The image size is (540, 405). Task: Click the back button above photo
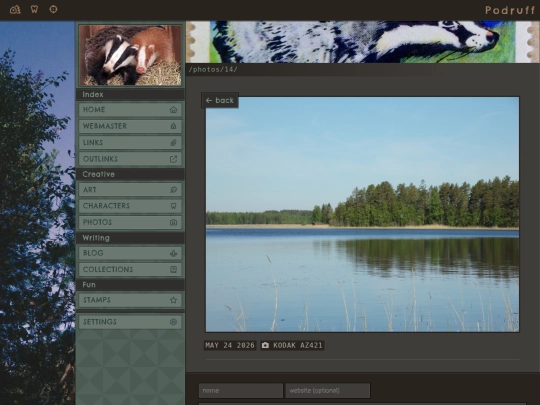pos(220,101)
